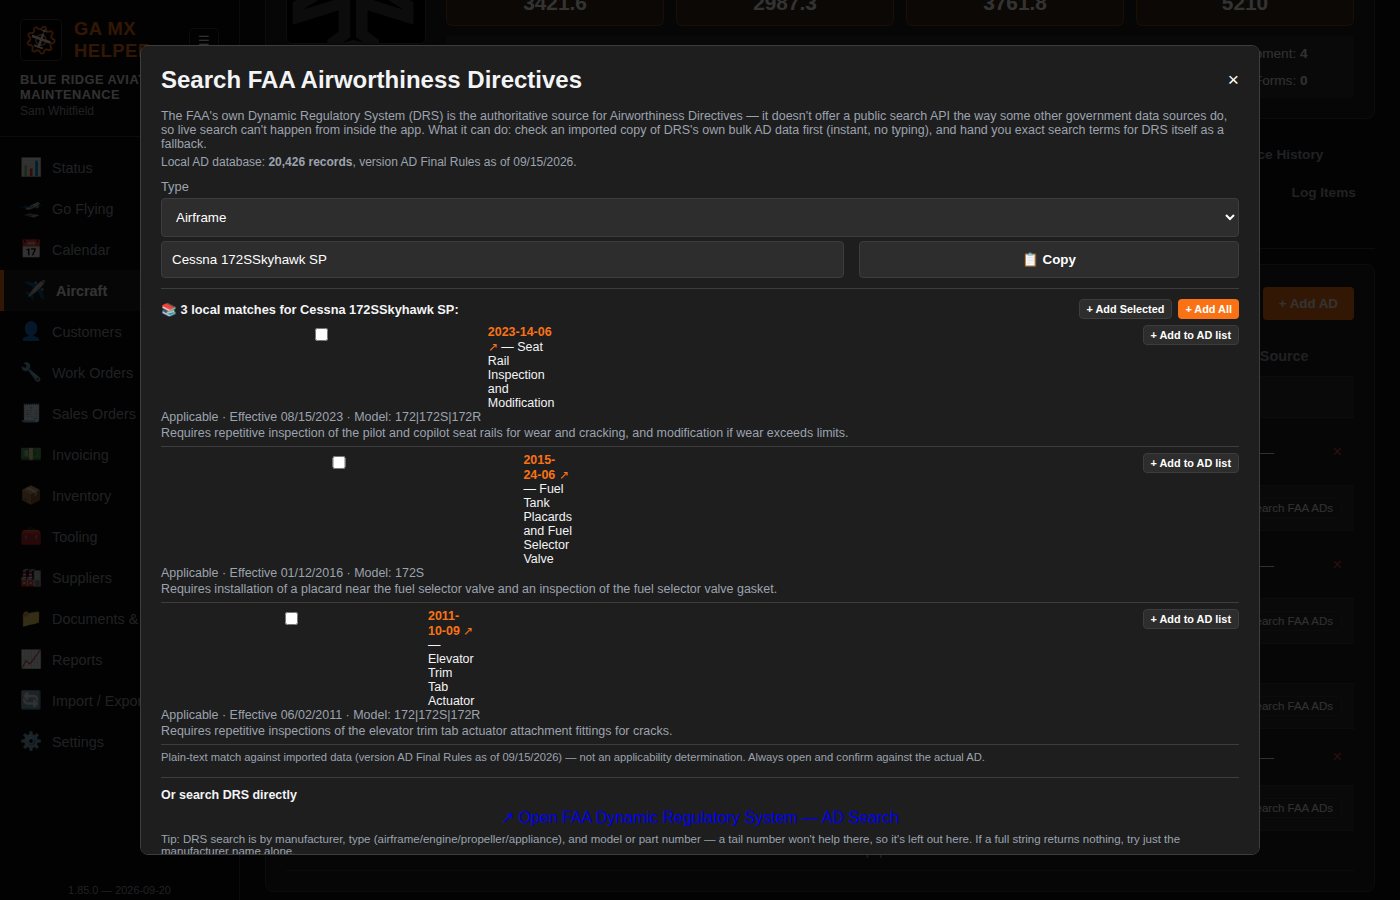Click the Status chart icon in sidebar

[32, 168]
